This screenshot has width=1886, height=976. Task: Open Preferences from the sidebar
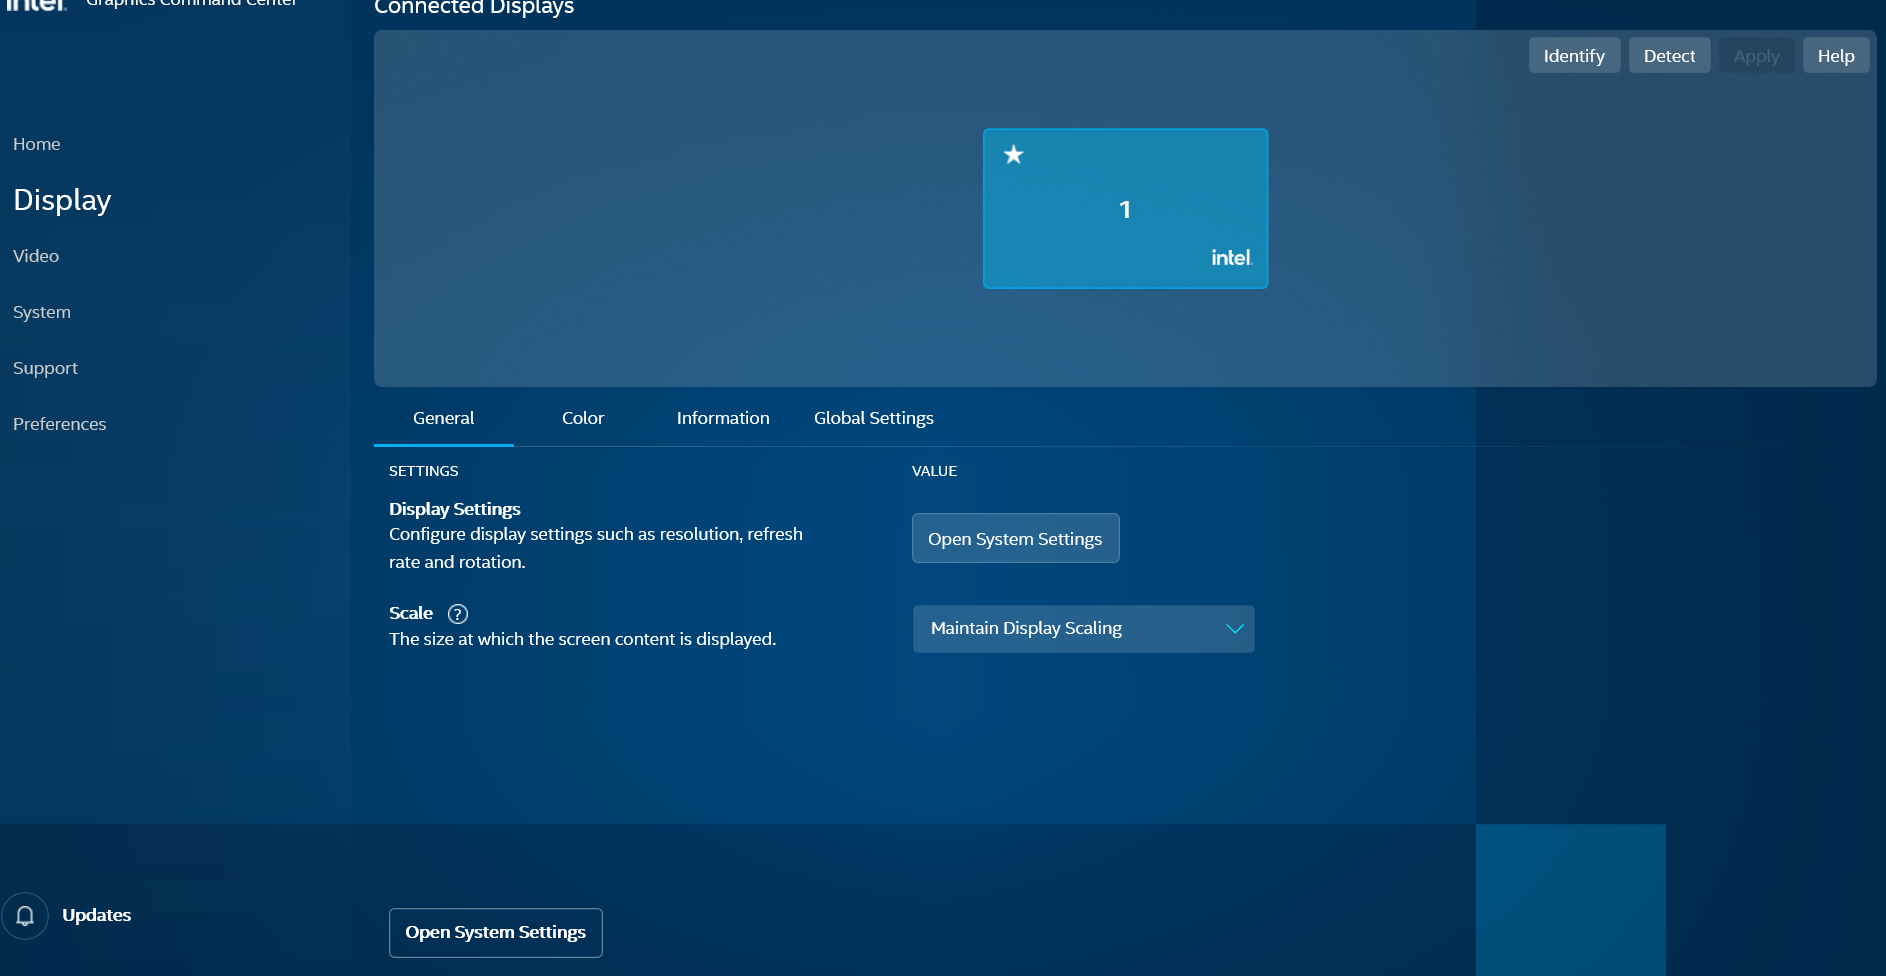59,424
